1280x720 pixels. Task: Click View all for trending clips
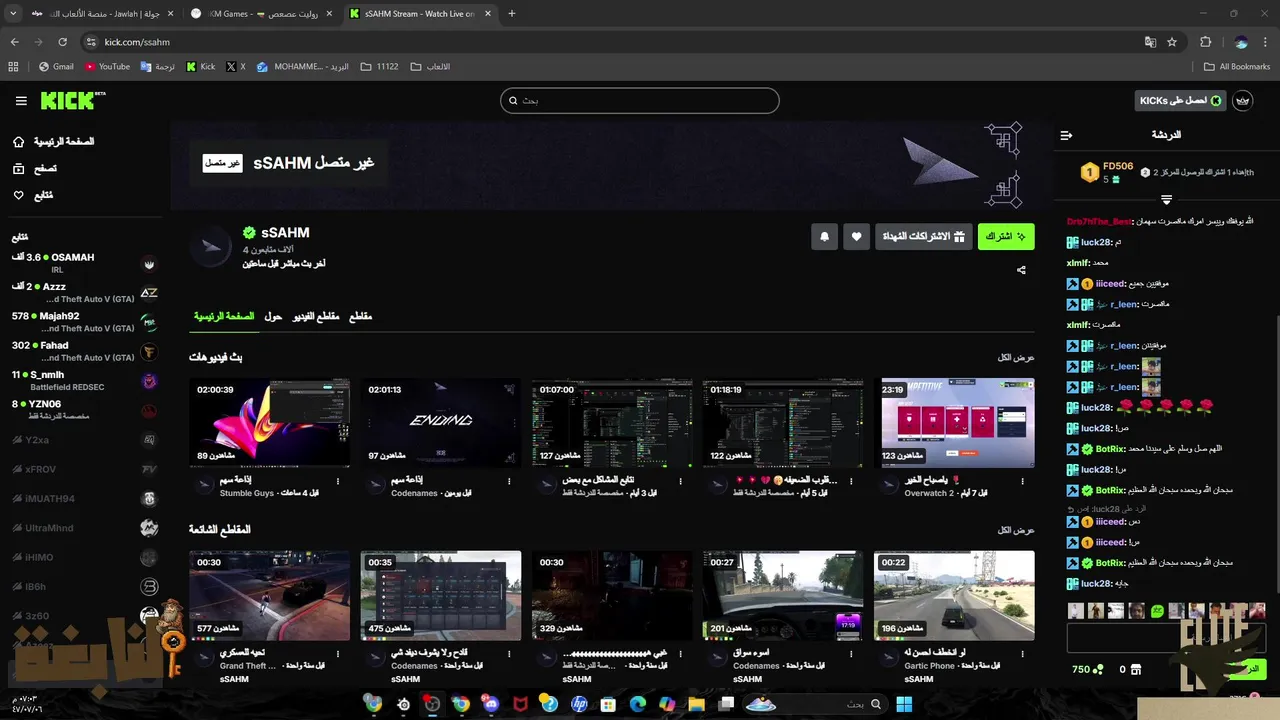point(1016,529)
